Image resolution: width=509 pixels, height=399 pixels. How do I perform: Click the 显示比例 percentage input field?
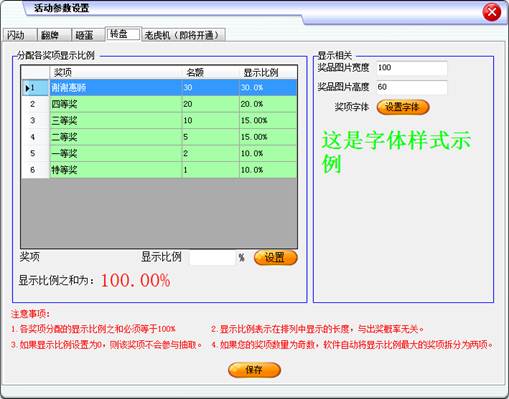[212, 258]
